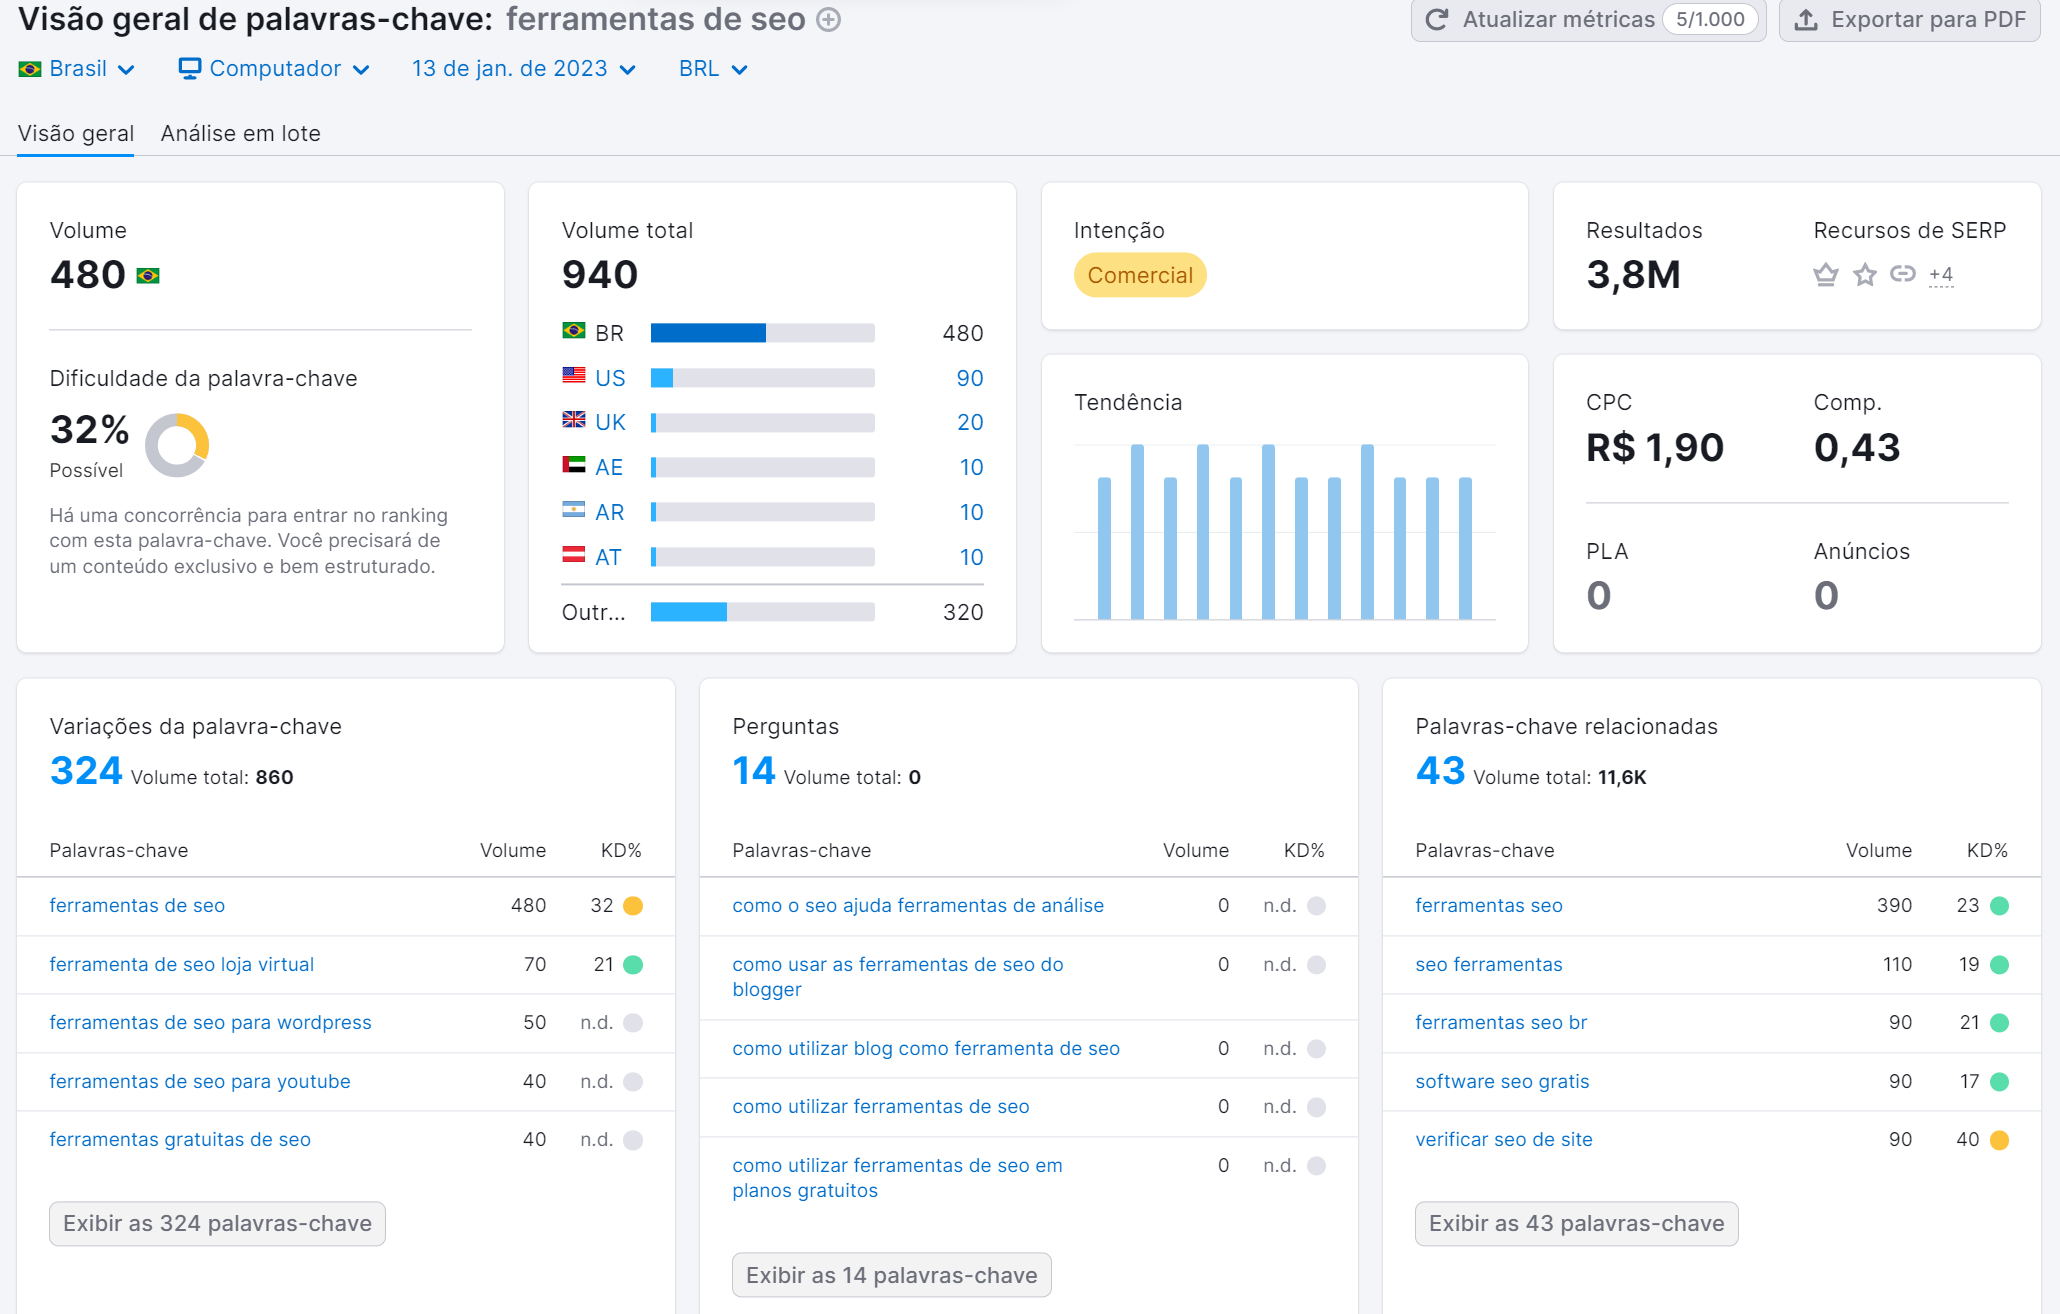The width and height of the screenshot is (2060, 1314).
Task: Click the computer device icon
Action: (190, 68)
